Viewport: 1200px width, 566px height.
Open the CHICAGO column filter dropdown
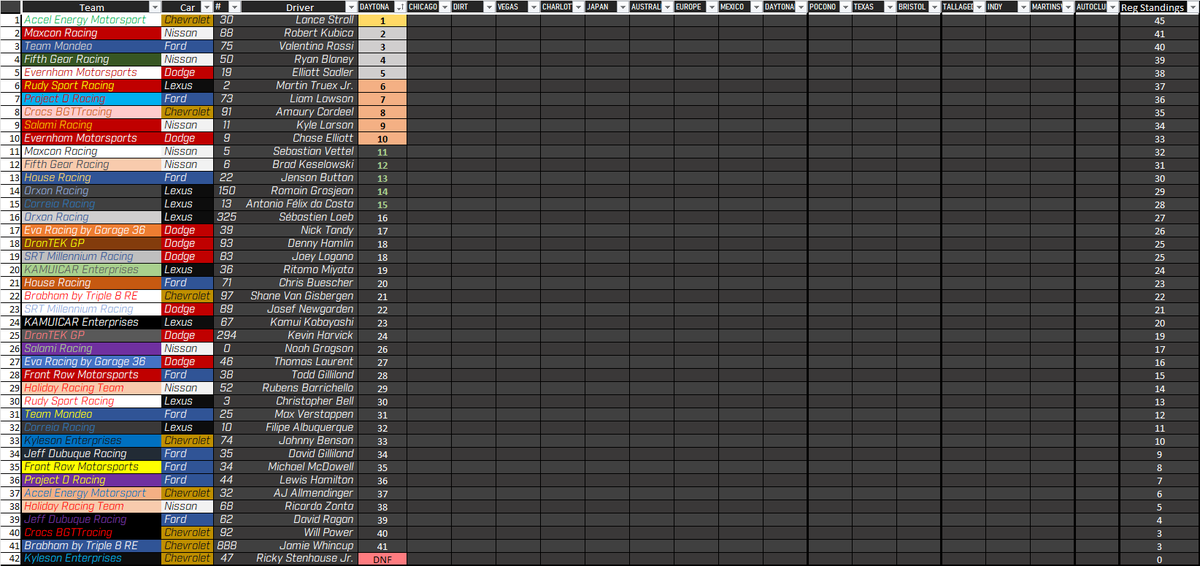(x=444, y=7)
